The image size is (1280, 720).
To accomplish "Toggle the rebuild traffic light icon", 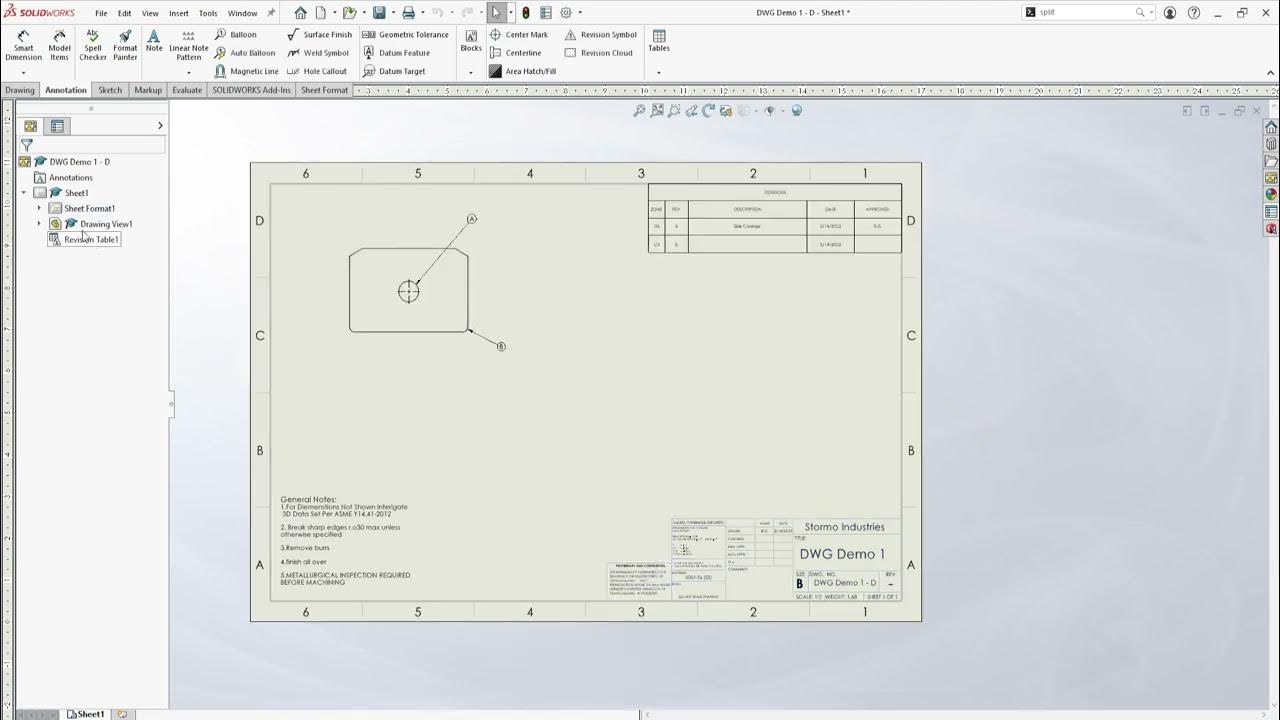I will [x=526, y=13].
